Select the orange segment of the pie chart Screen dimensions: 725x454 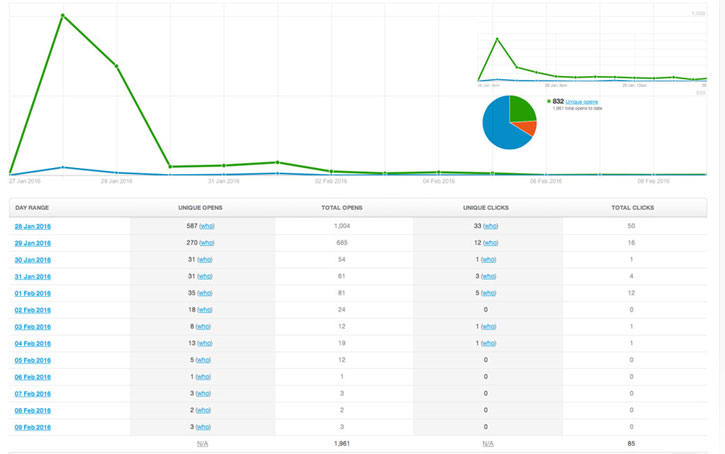pyautogui.click(x=527, y=127)
